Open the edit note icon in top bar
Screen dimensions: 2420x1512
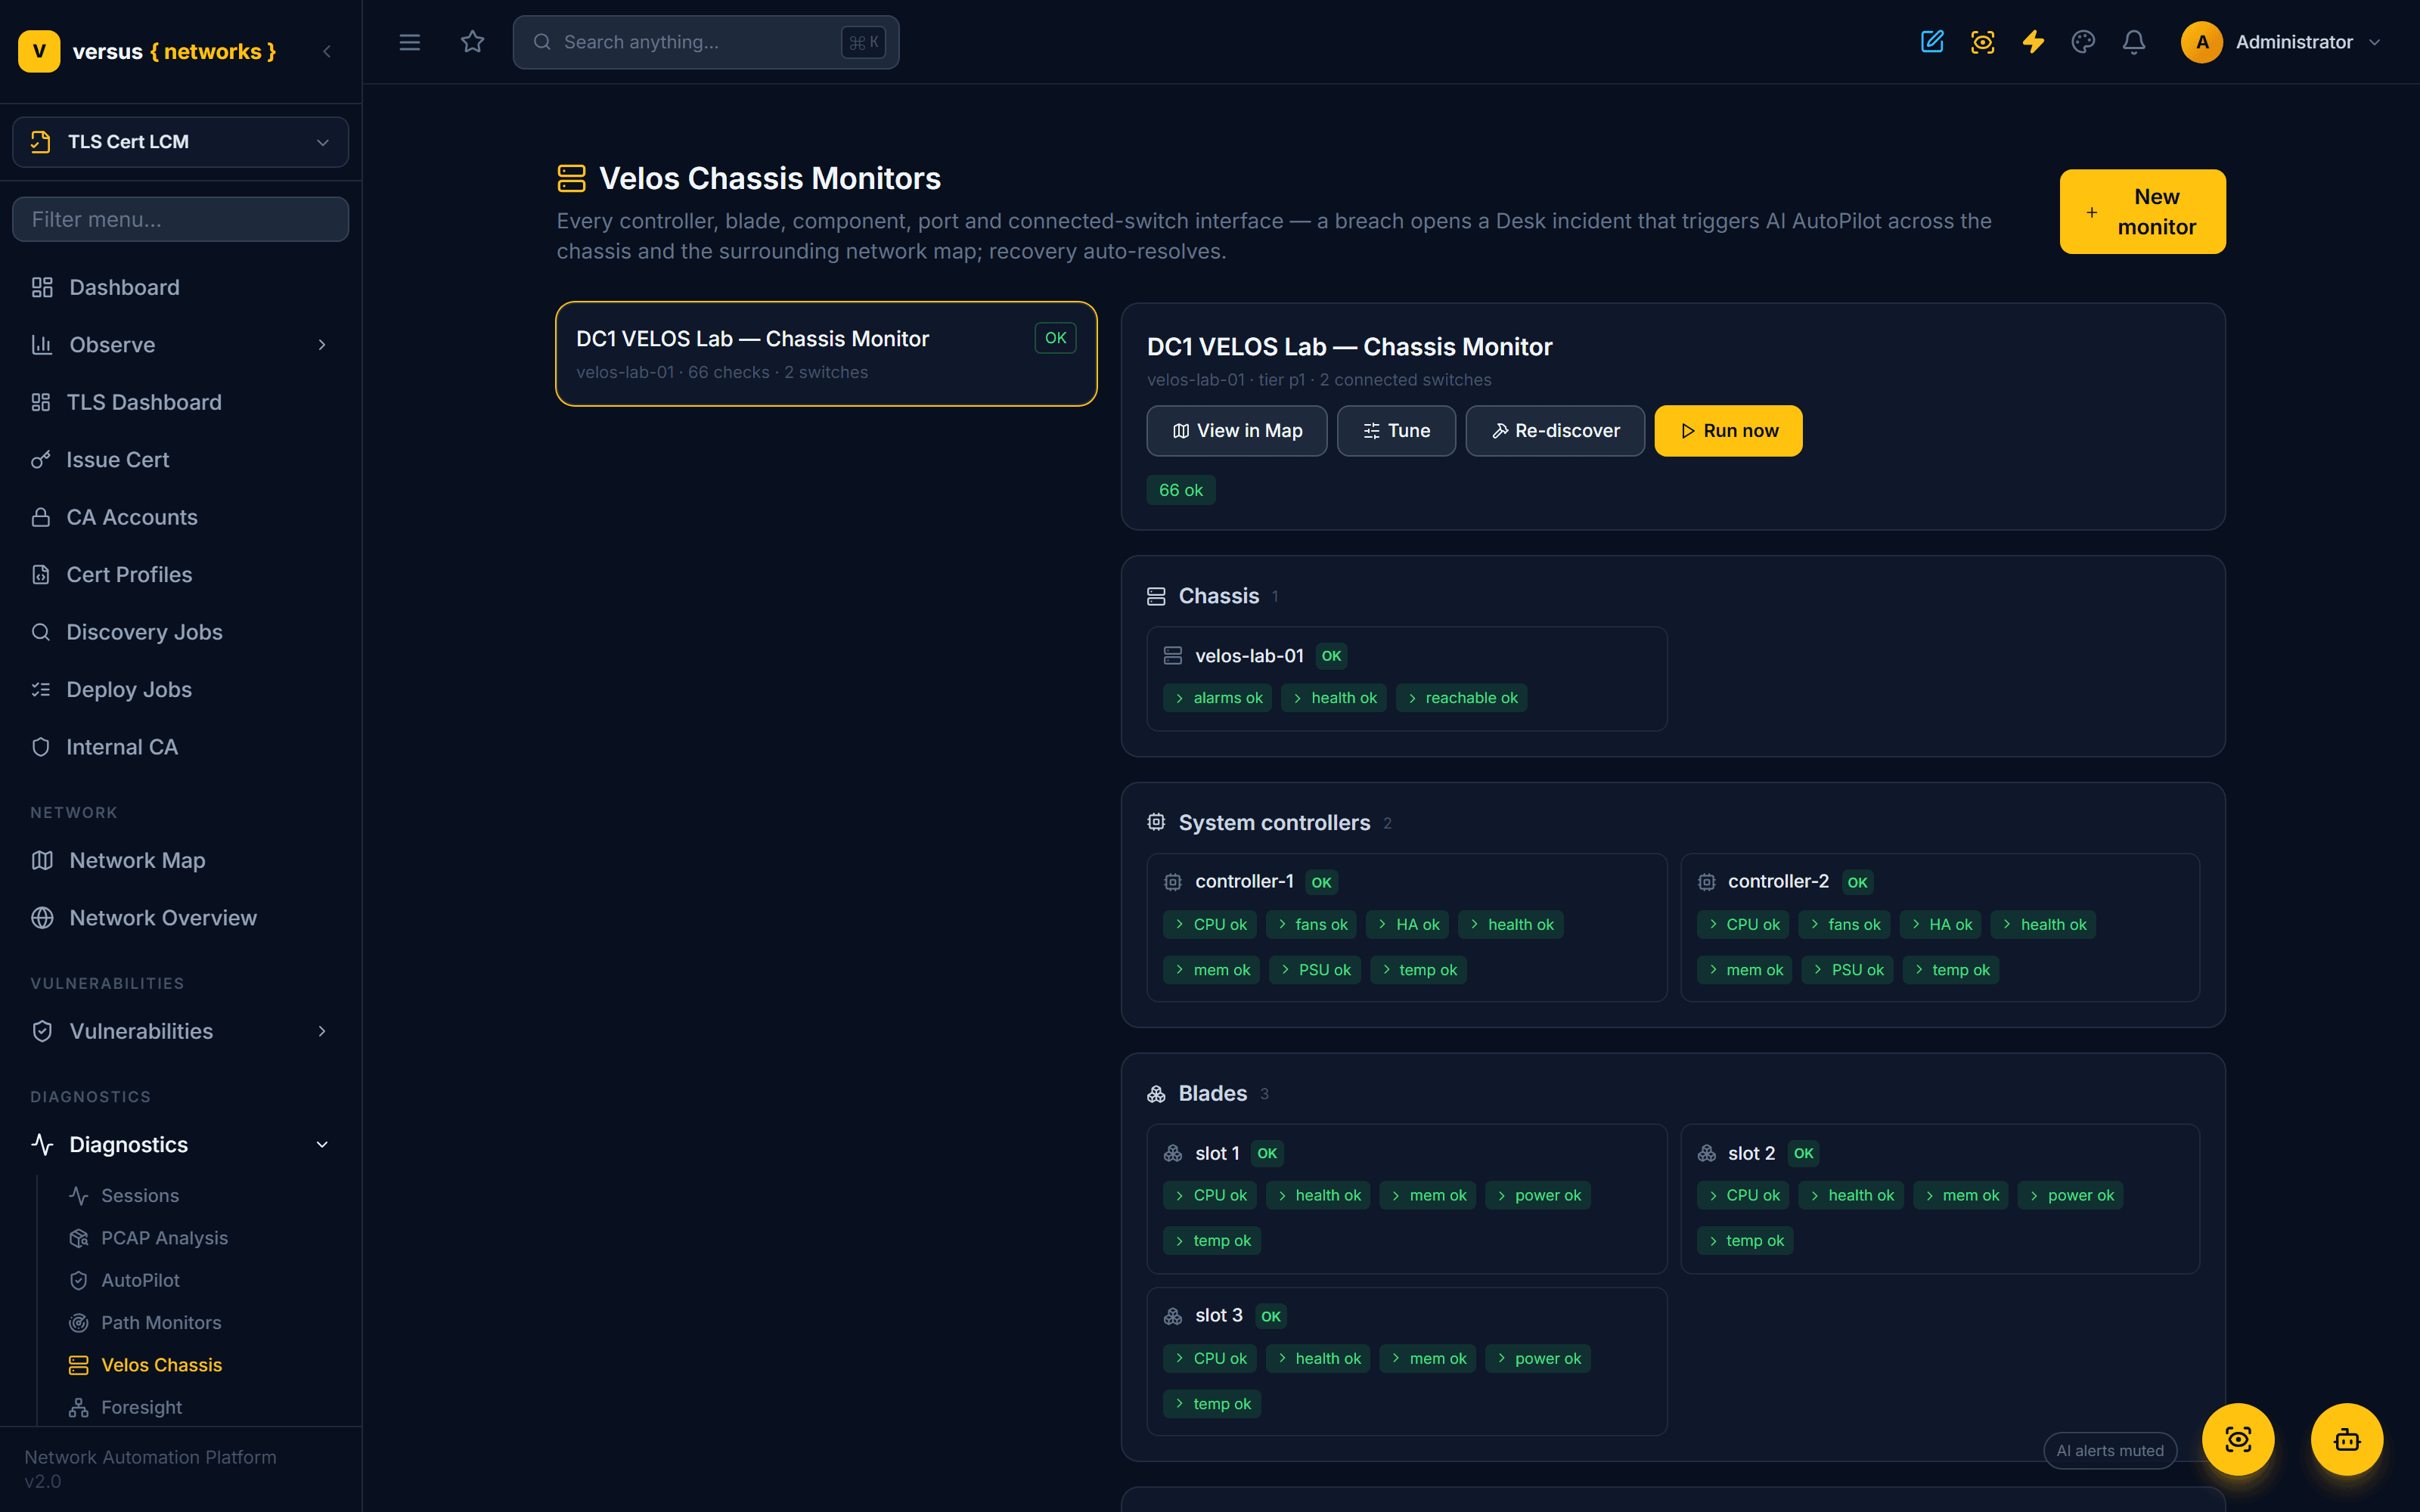[x=1932, y=42]
